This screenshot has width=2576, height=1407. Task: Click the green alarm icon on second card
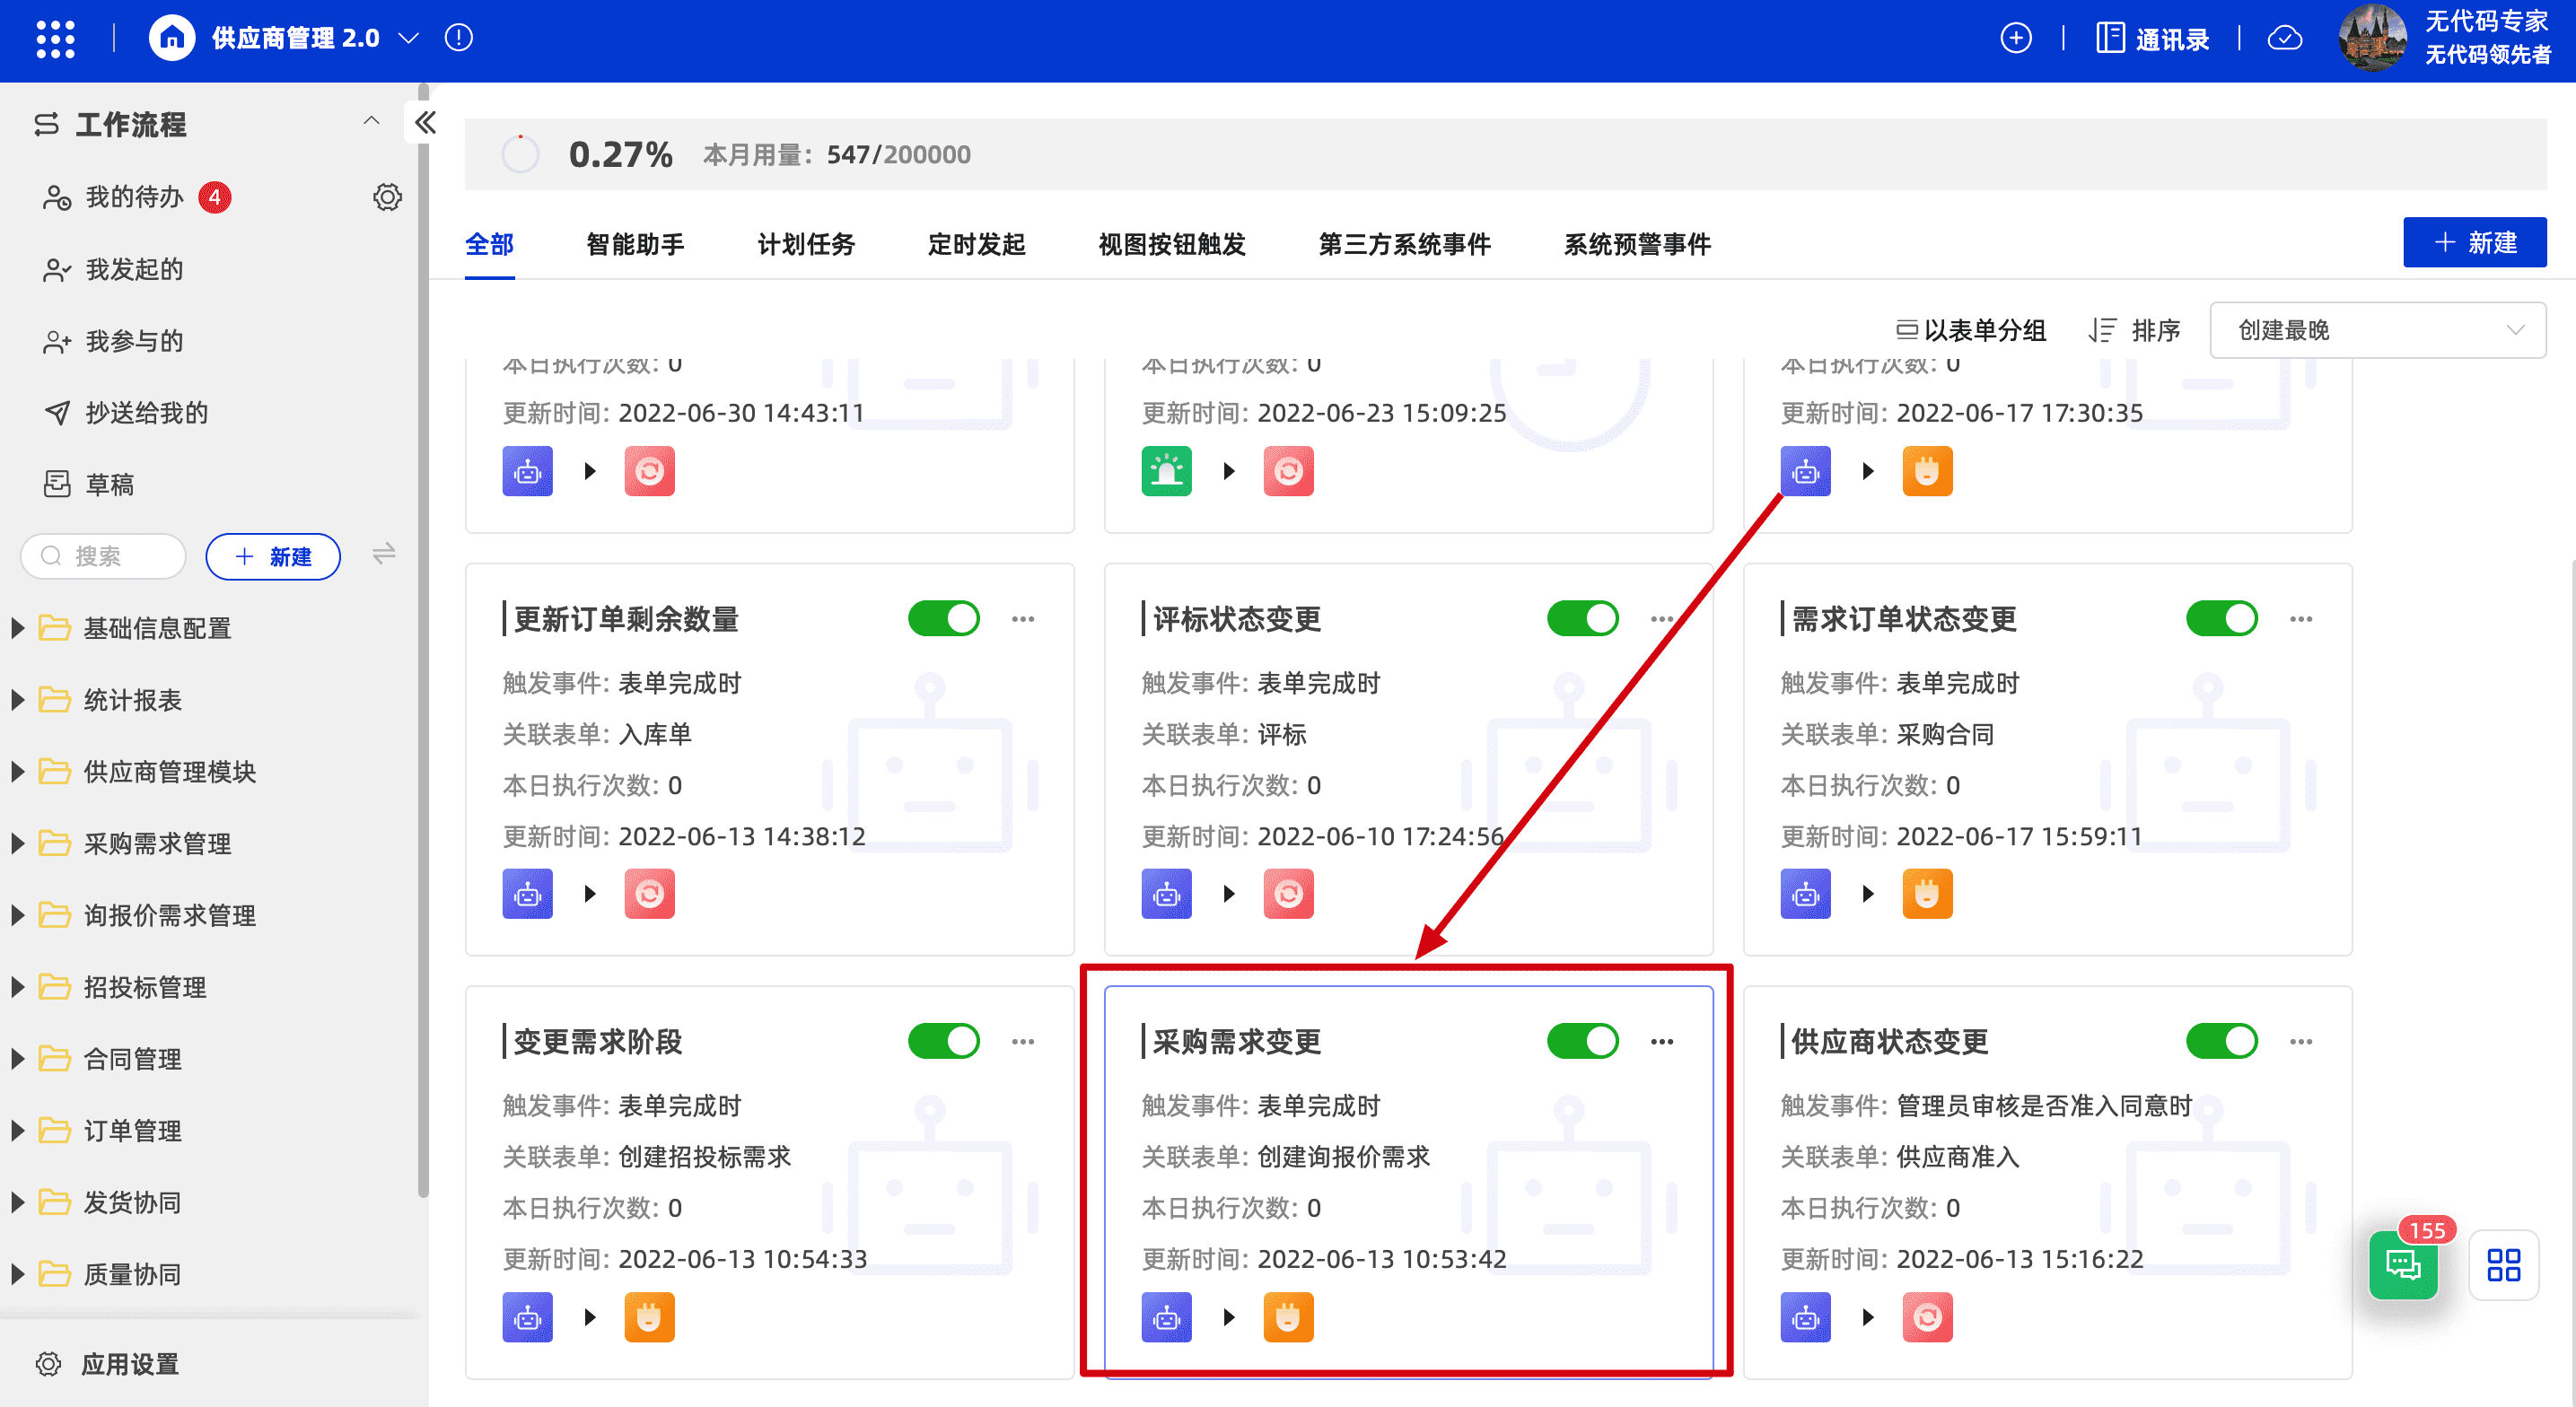pos(1166,471)
